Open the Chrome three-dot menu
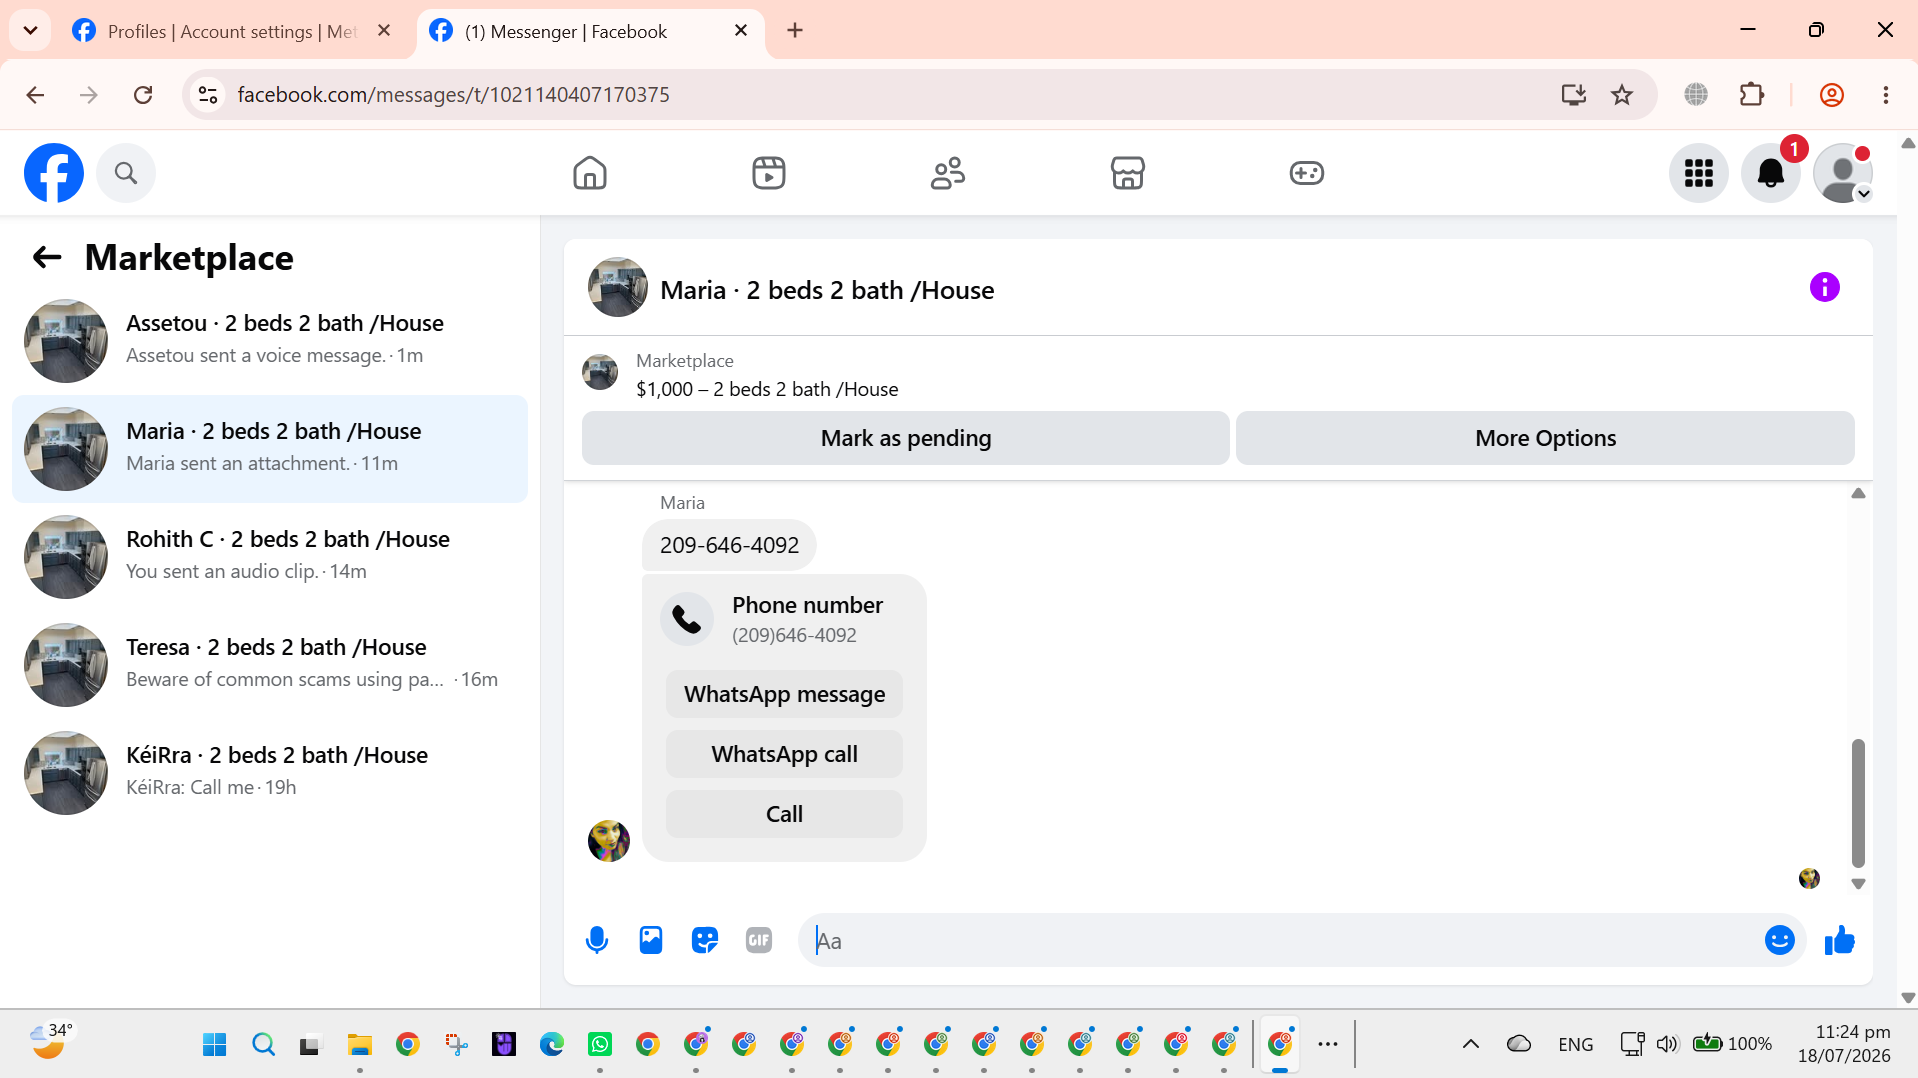 pos(1886,95)
